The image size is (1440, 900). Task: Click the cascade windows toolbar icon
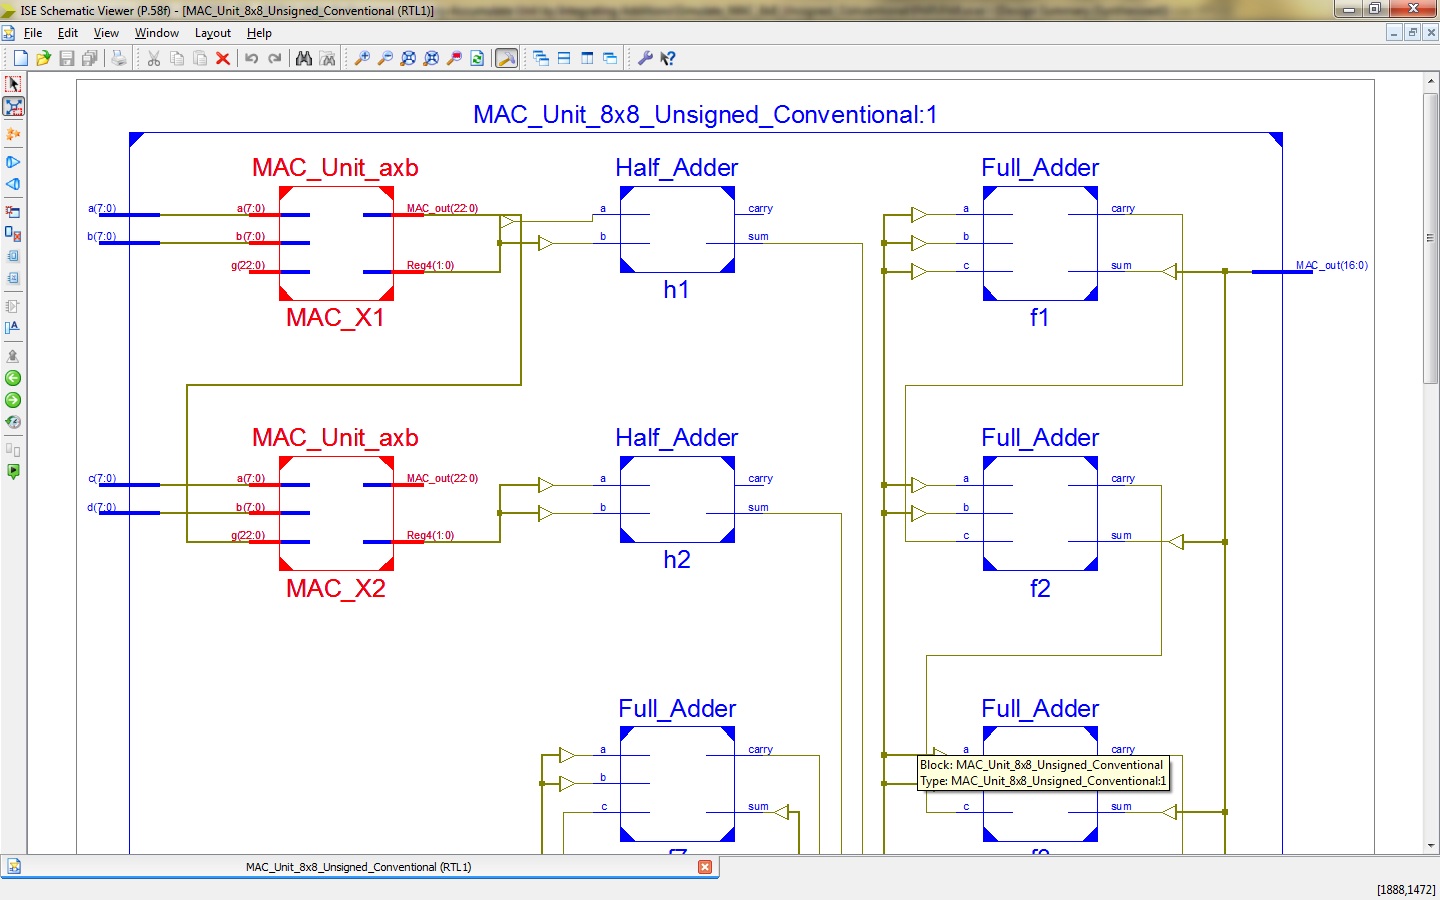tap(541, 59)
